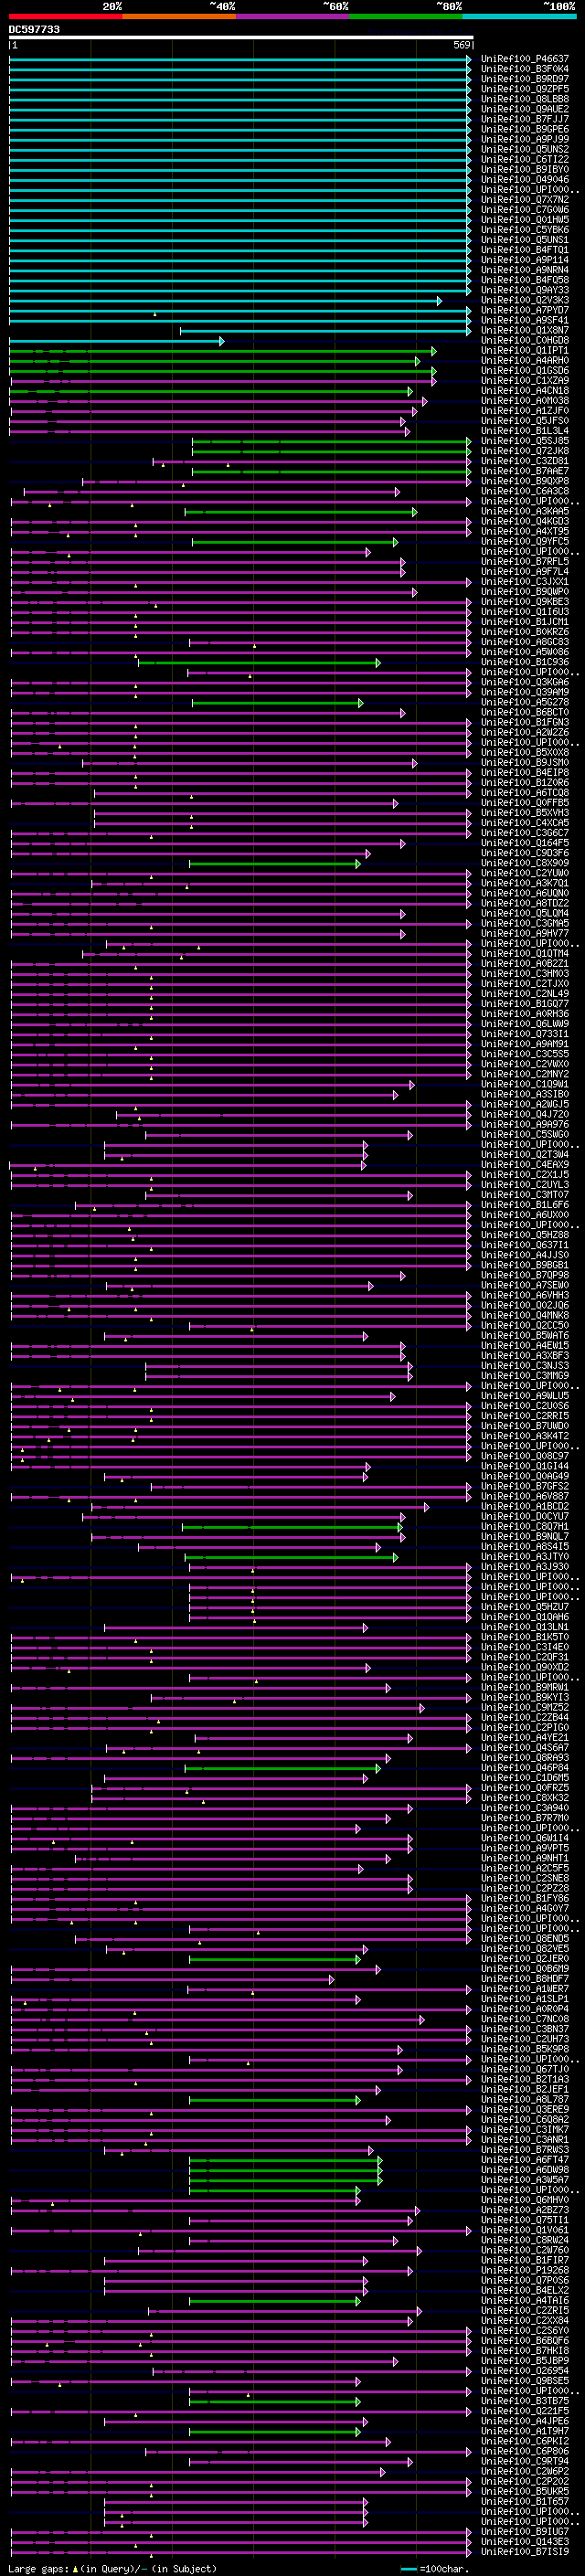Click label UniRef100_A6FT47

[525, 2160]
